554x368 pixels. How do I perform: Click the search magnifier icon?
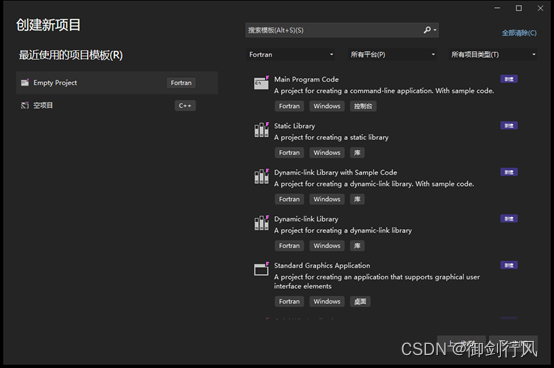point(427,30)
